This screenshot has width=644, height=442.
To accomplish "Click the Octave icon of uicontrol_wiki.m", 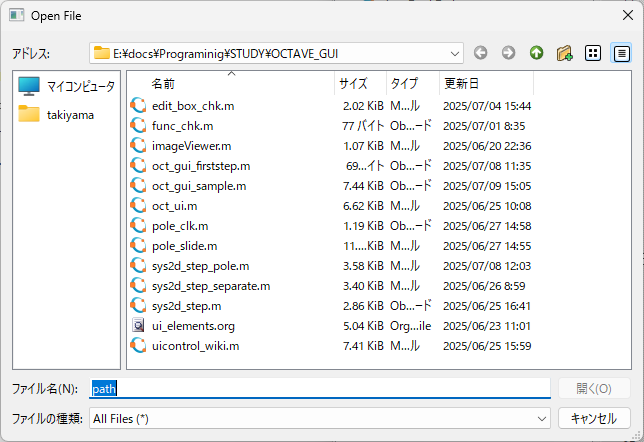I will click(138, 346).
